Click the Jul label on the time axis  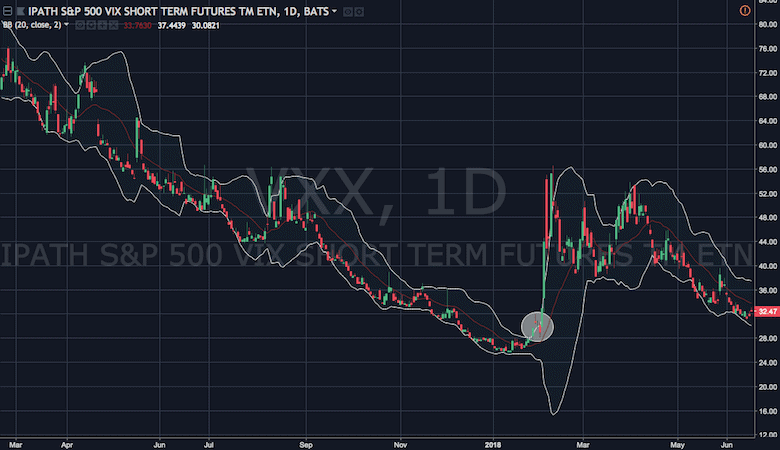[x=209, y=445]
